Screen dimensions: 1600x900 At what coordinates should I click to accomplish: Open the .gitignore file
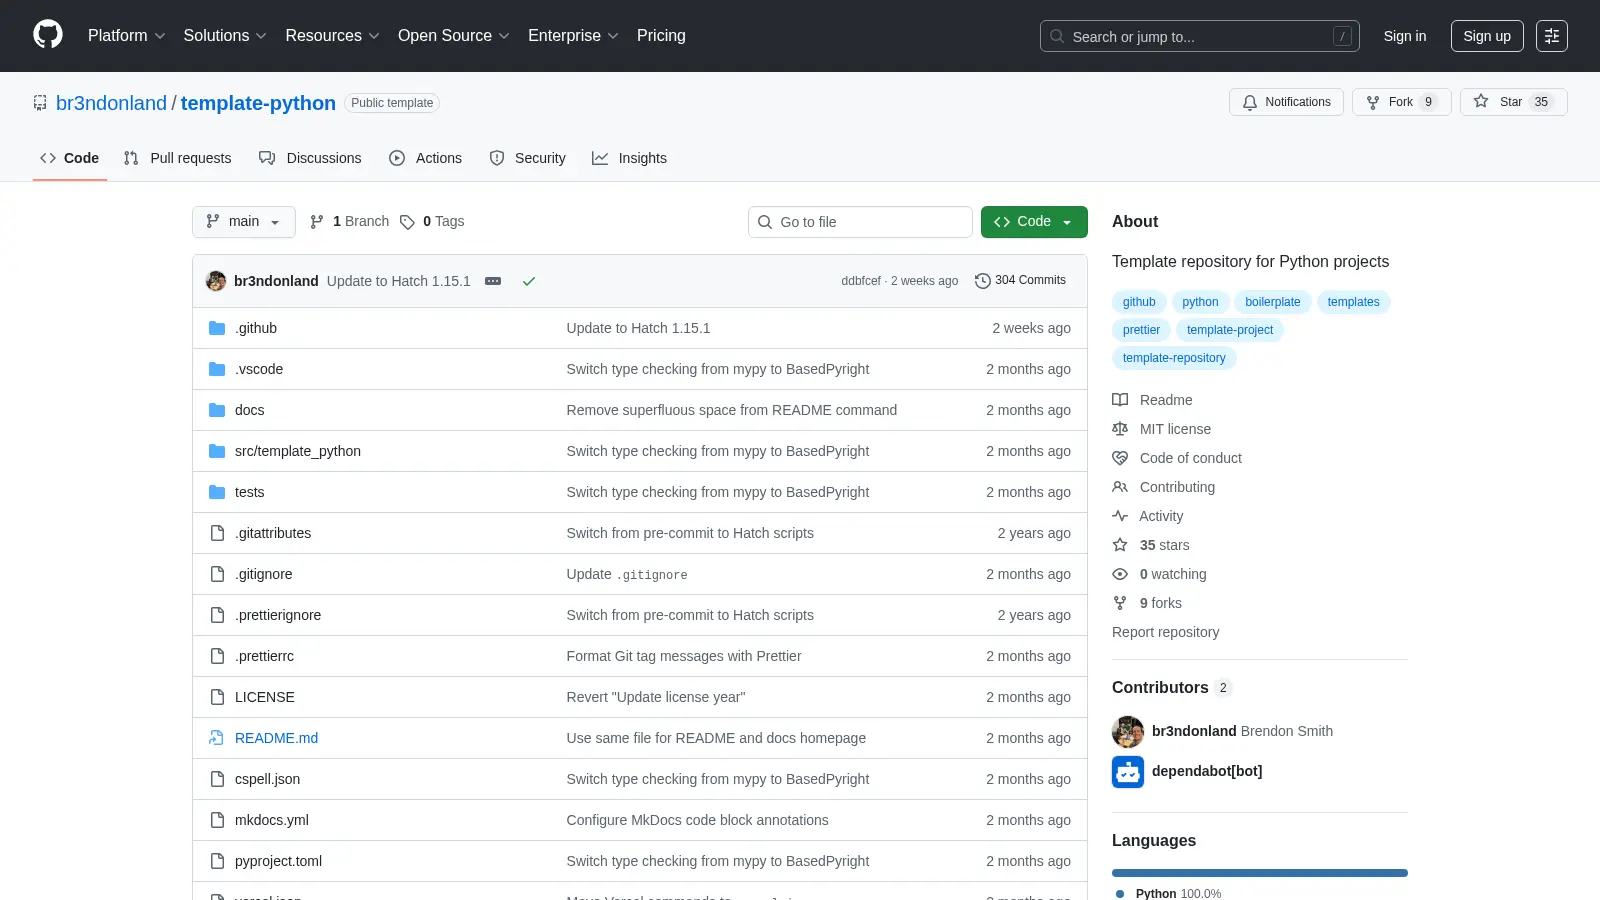(x=264, y=574)
